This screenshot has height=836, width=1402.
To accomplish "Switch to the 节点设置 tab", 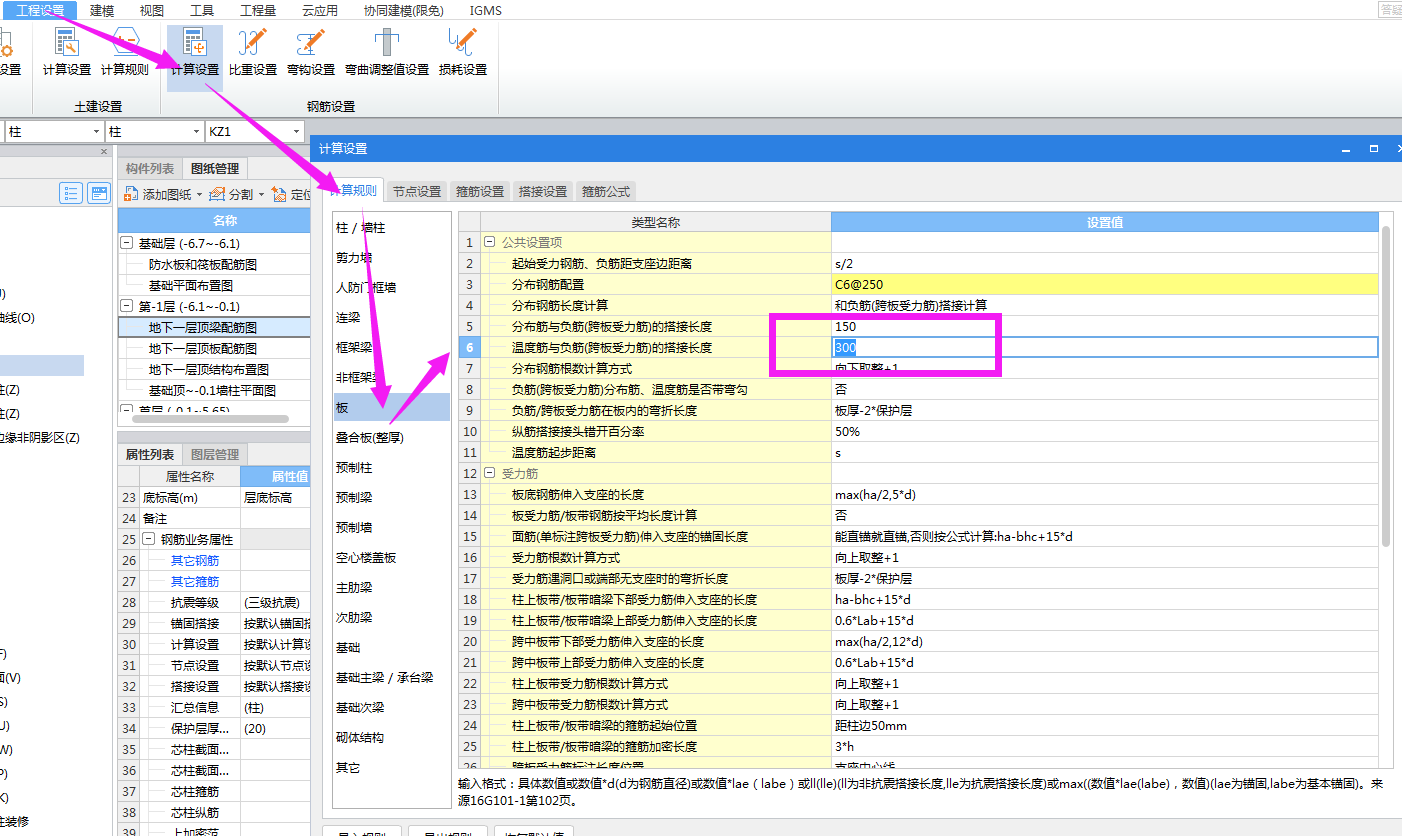I will [417, 191].
